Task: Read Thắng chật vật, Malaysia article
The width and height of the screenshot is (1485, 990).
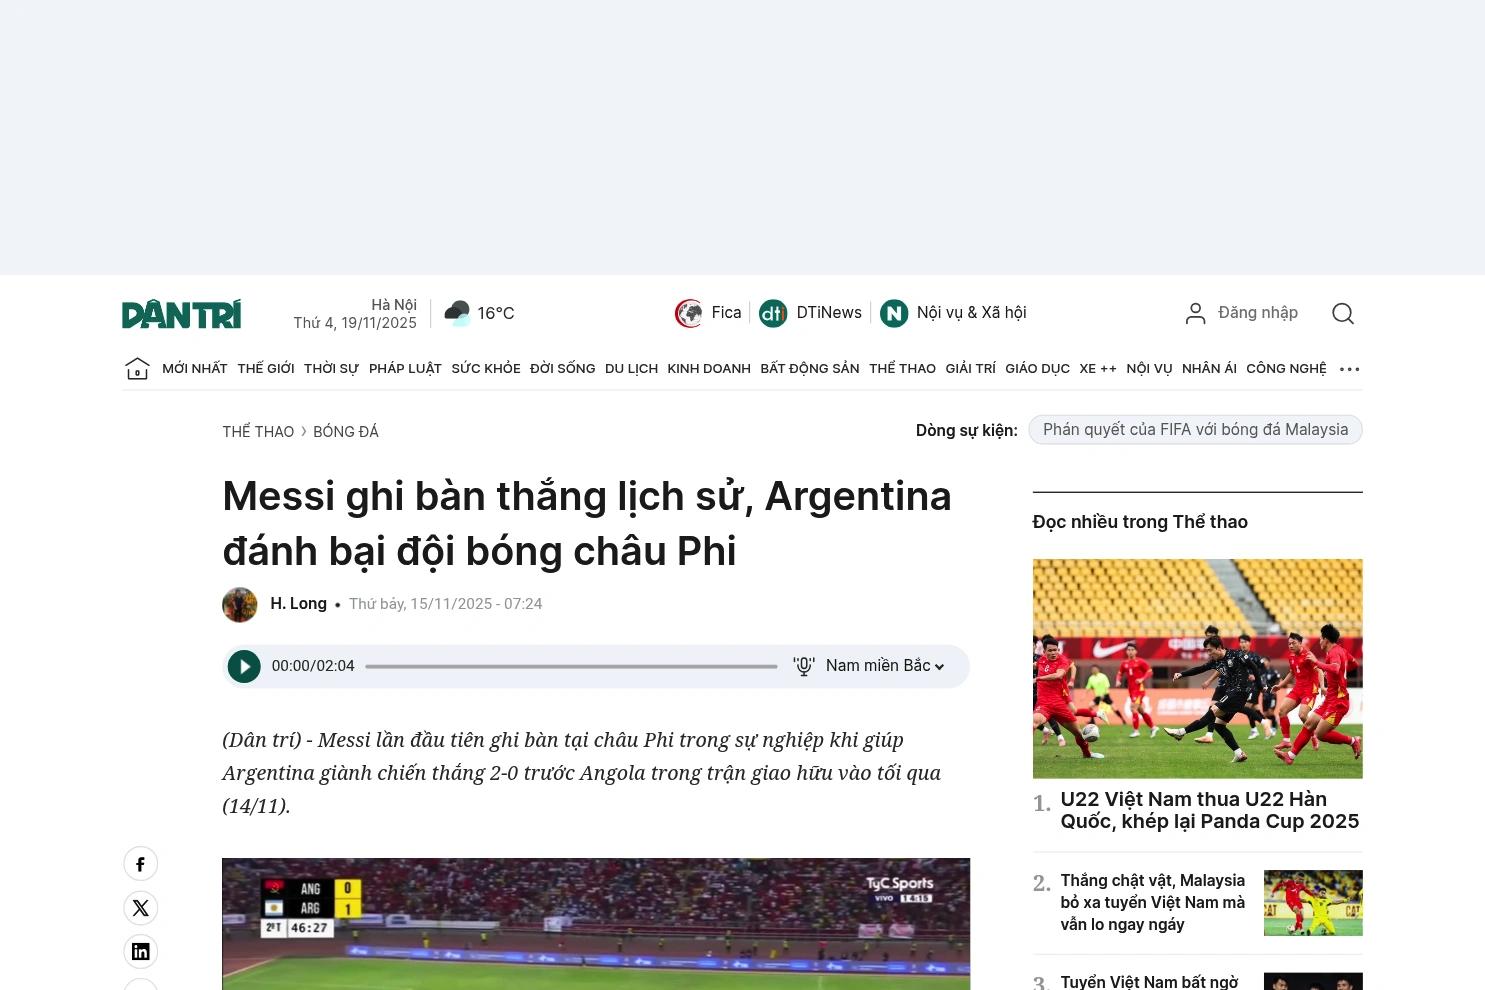Action: pos(1153,903)
